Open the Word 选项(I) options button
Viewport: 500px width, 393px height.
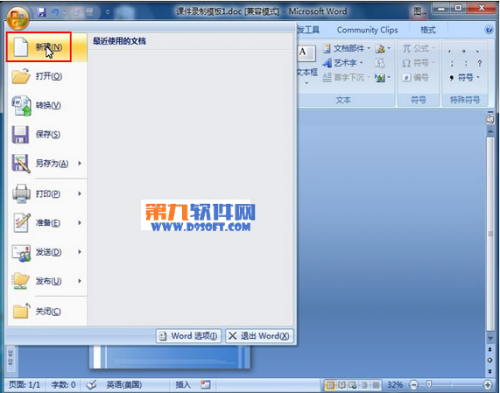pyautogui.click(x=188, y=336)
